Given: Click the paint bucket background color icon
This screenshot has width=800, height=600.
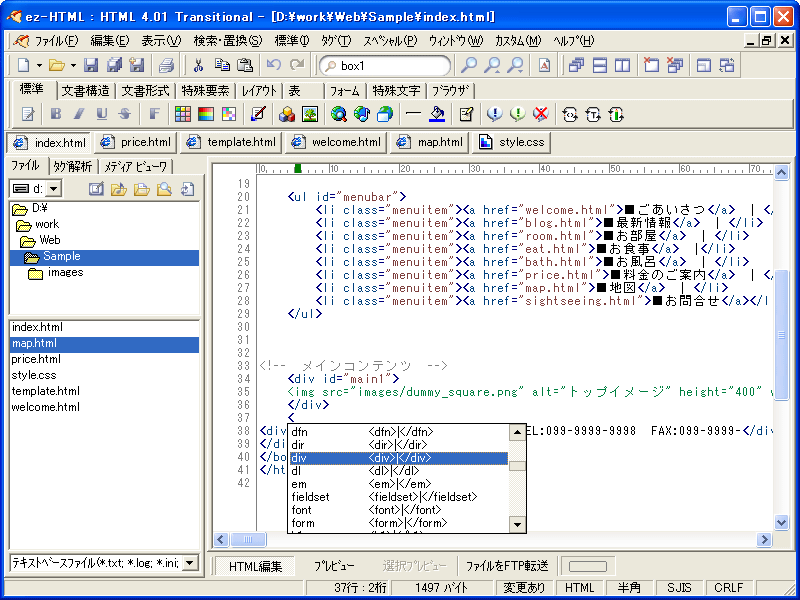Looking at the screenshot, I should (x=437, y=114).
